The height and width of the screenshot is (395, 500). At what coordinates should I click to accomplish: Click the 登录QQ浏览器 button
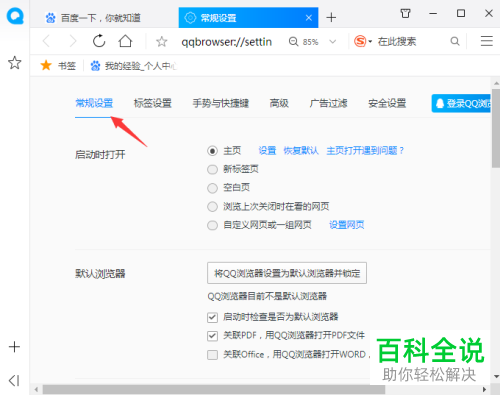[x=461, y=103]
